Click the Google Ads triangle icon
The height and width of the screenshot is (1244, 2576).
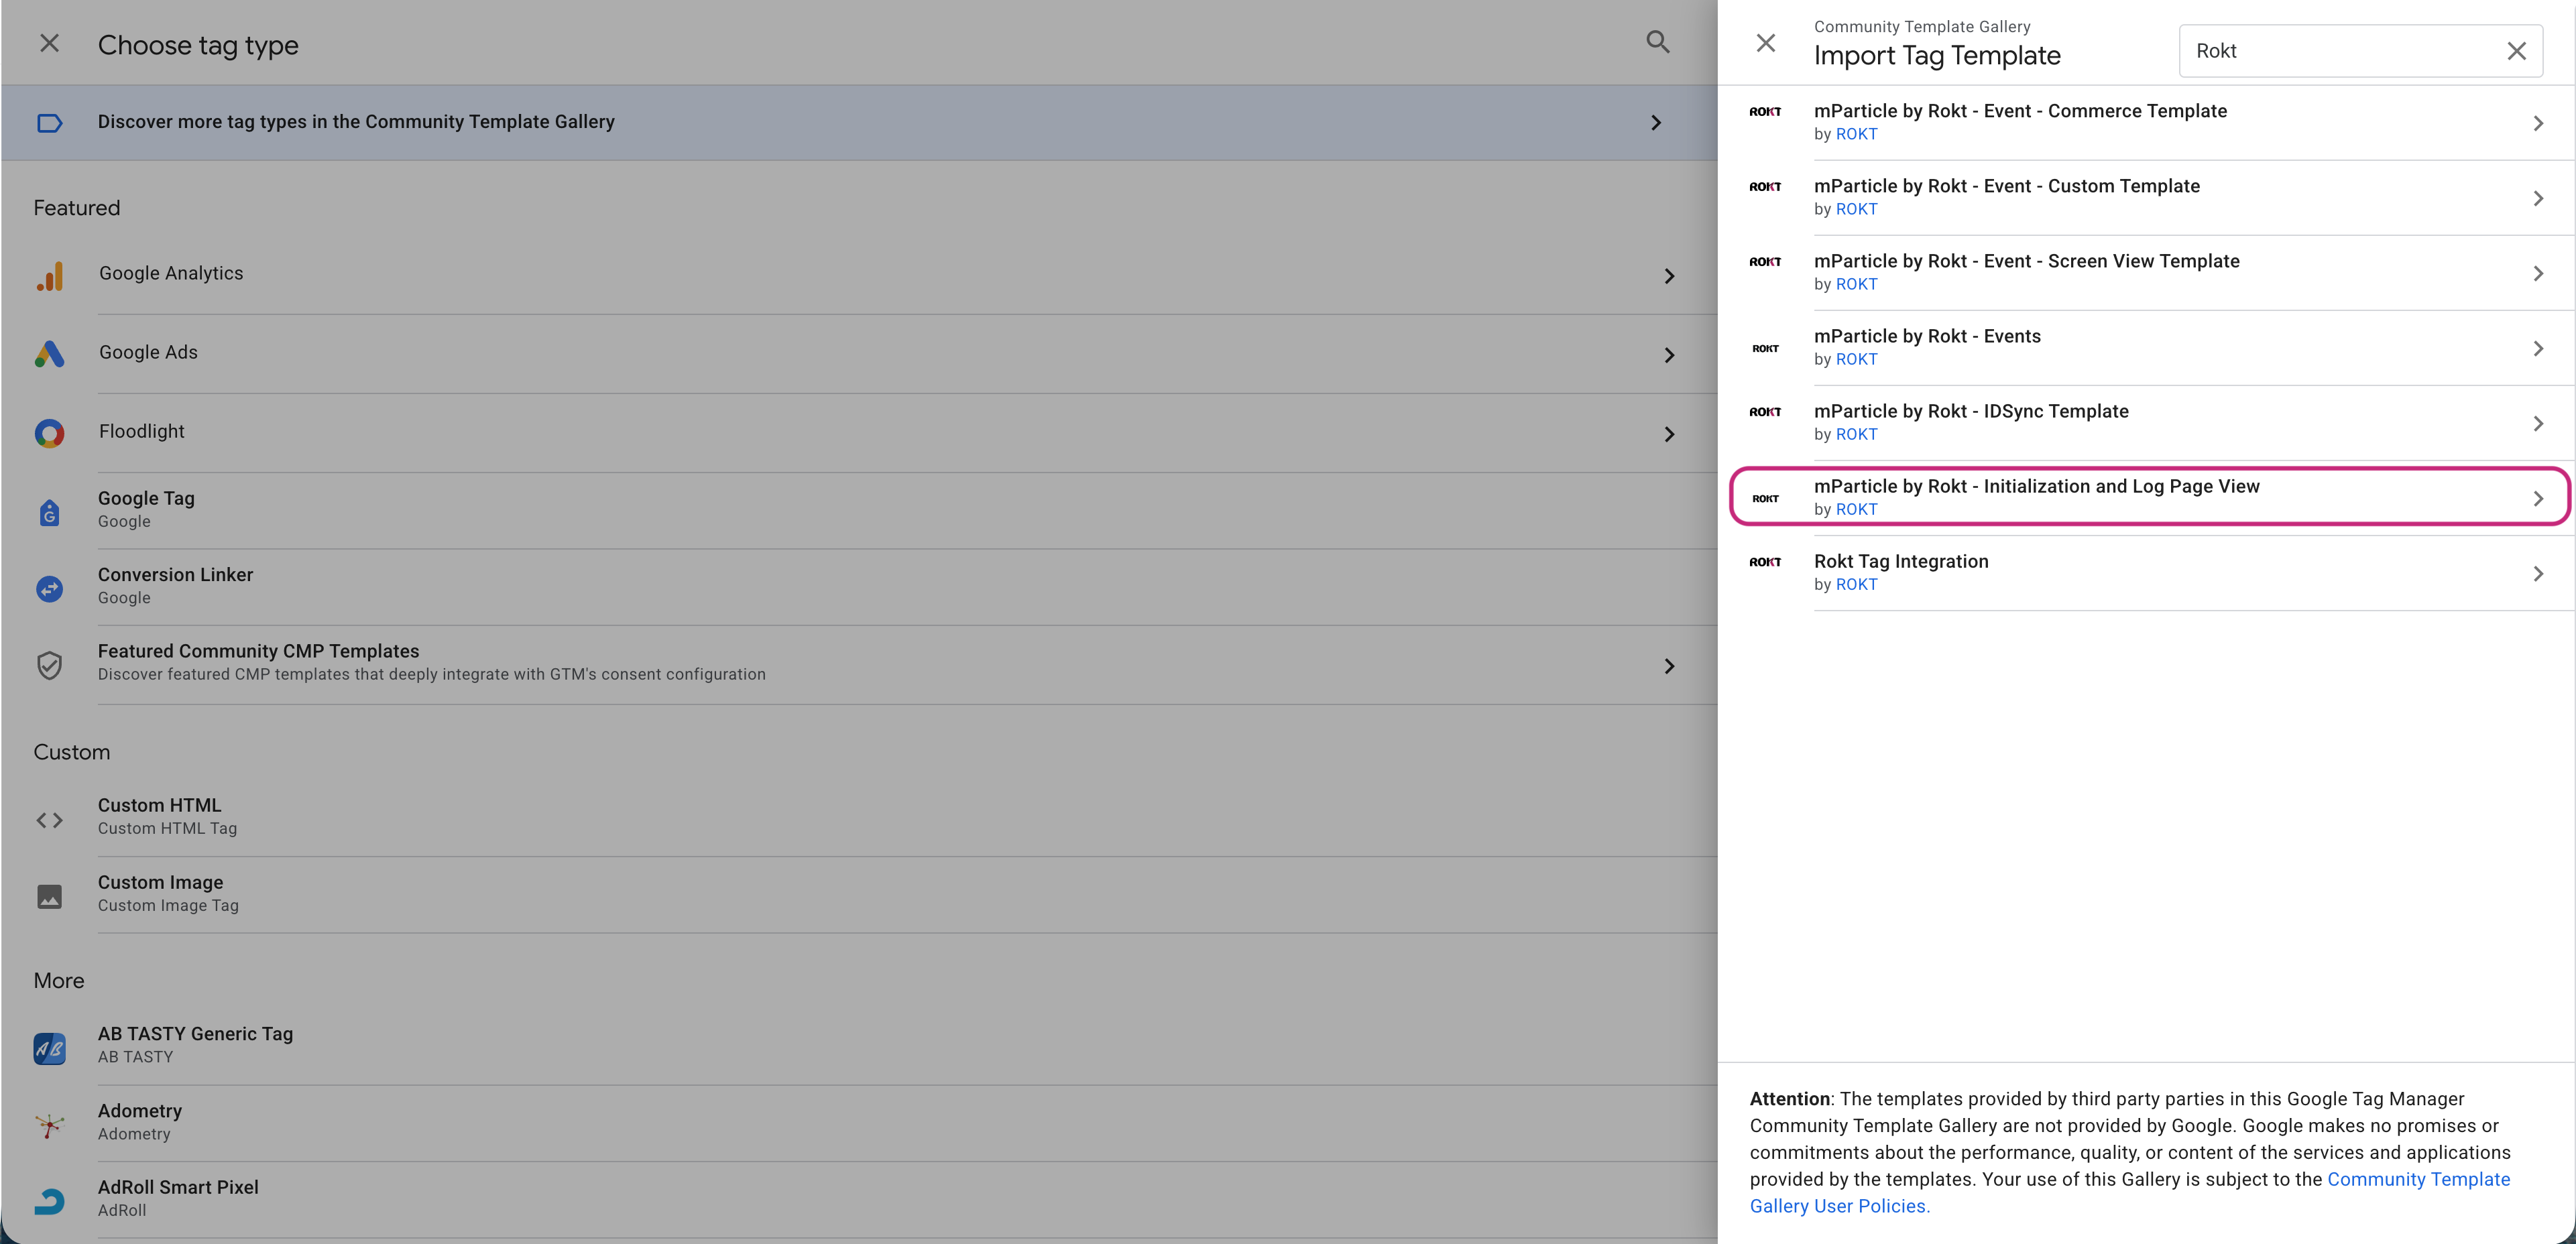49,354
